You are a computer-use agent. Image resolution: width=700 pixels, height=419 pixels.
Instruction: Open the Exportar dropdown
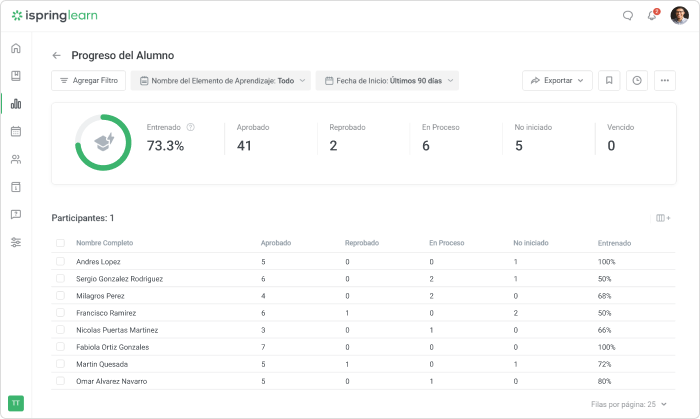pyautogui.click(x=557, y=80)
